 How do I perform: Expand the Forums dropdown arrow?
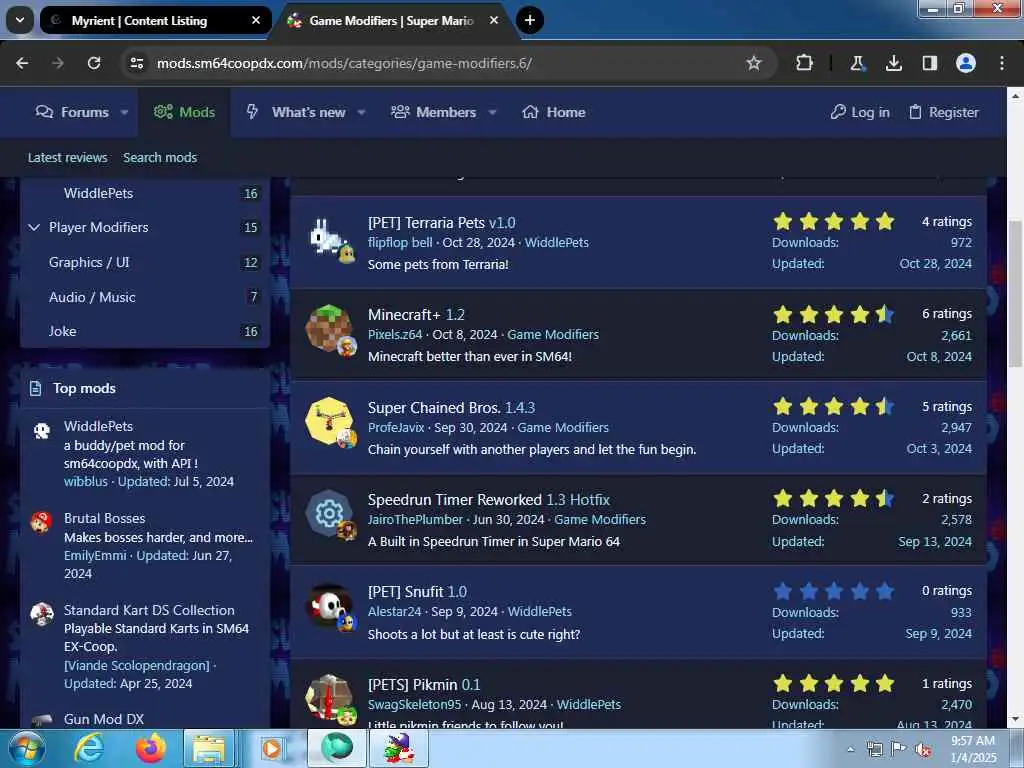124,112
